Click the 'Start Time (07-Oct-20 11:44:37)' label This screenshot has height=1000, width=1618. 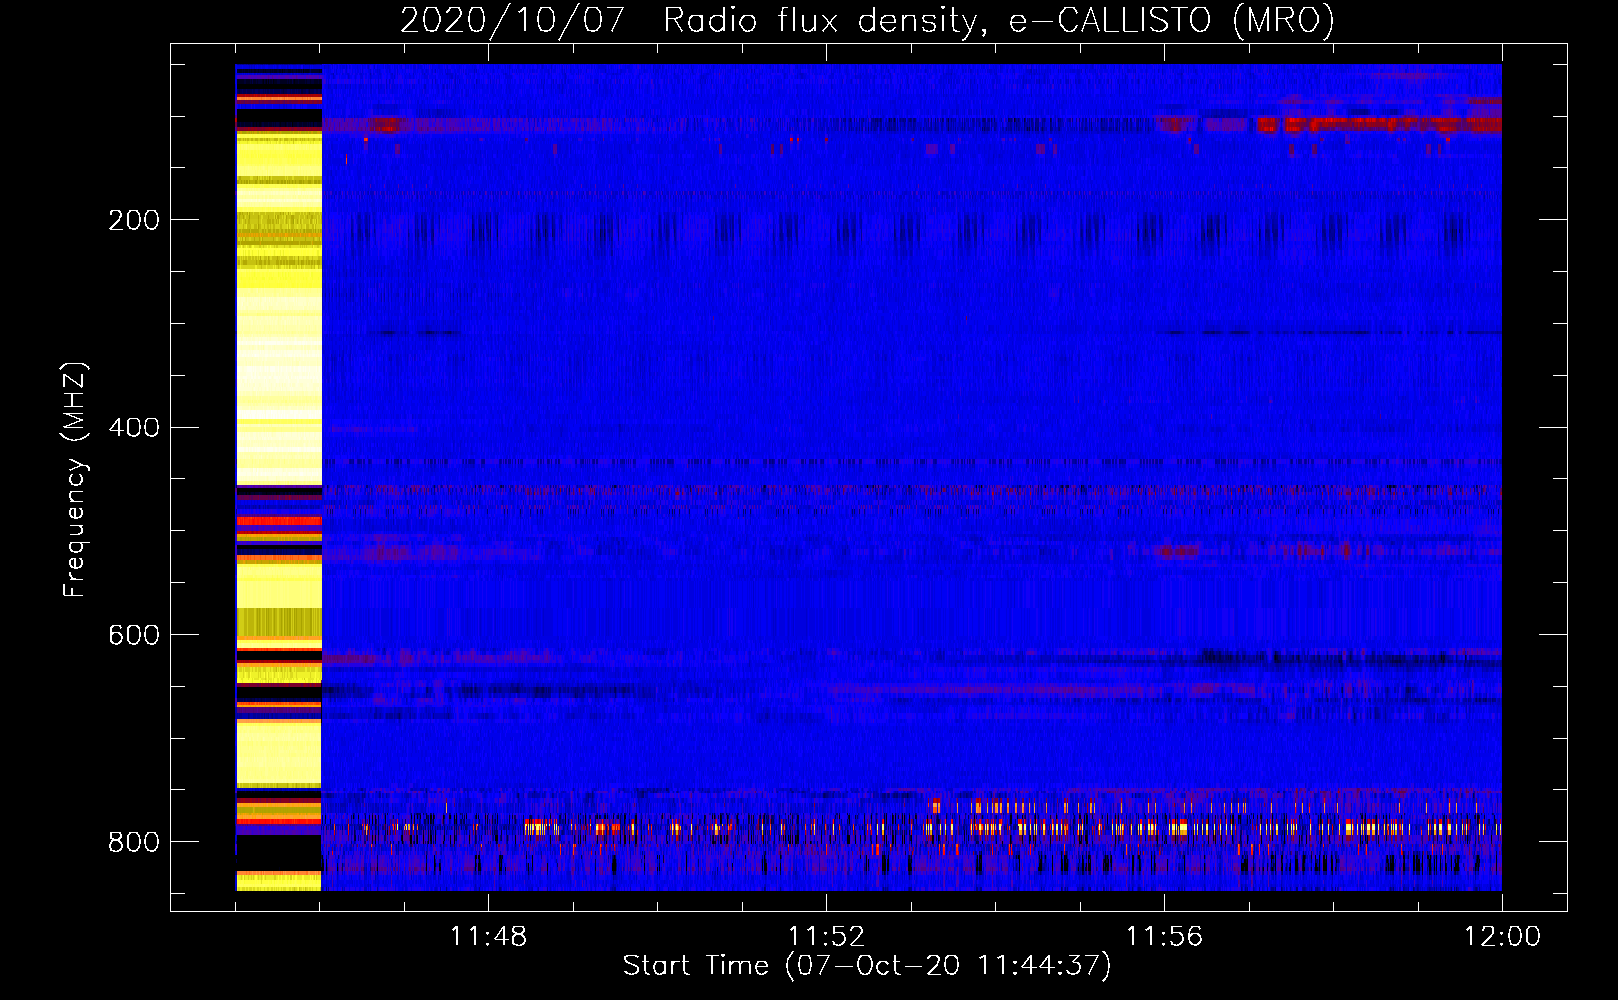867,965
